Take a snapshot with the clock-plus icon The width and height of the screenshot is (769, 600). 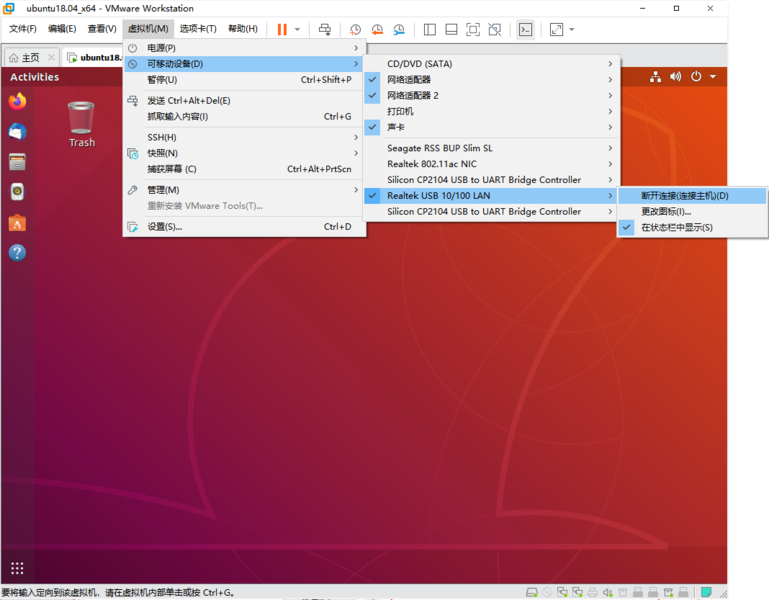(x=355, y=29)
